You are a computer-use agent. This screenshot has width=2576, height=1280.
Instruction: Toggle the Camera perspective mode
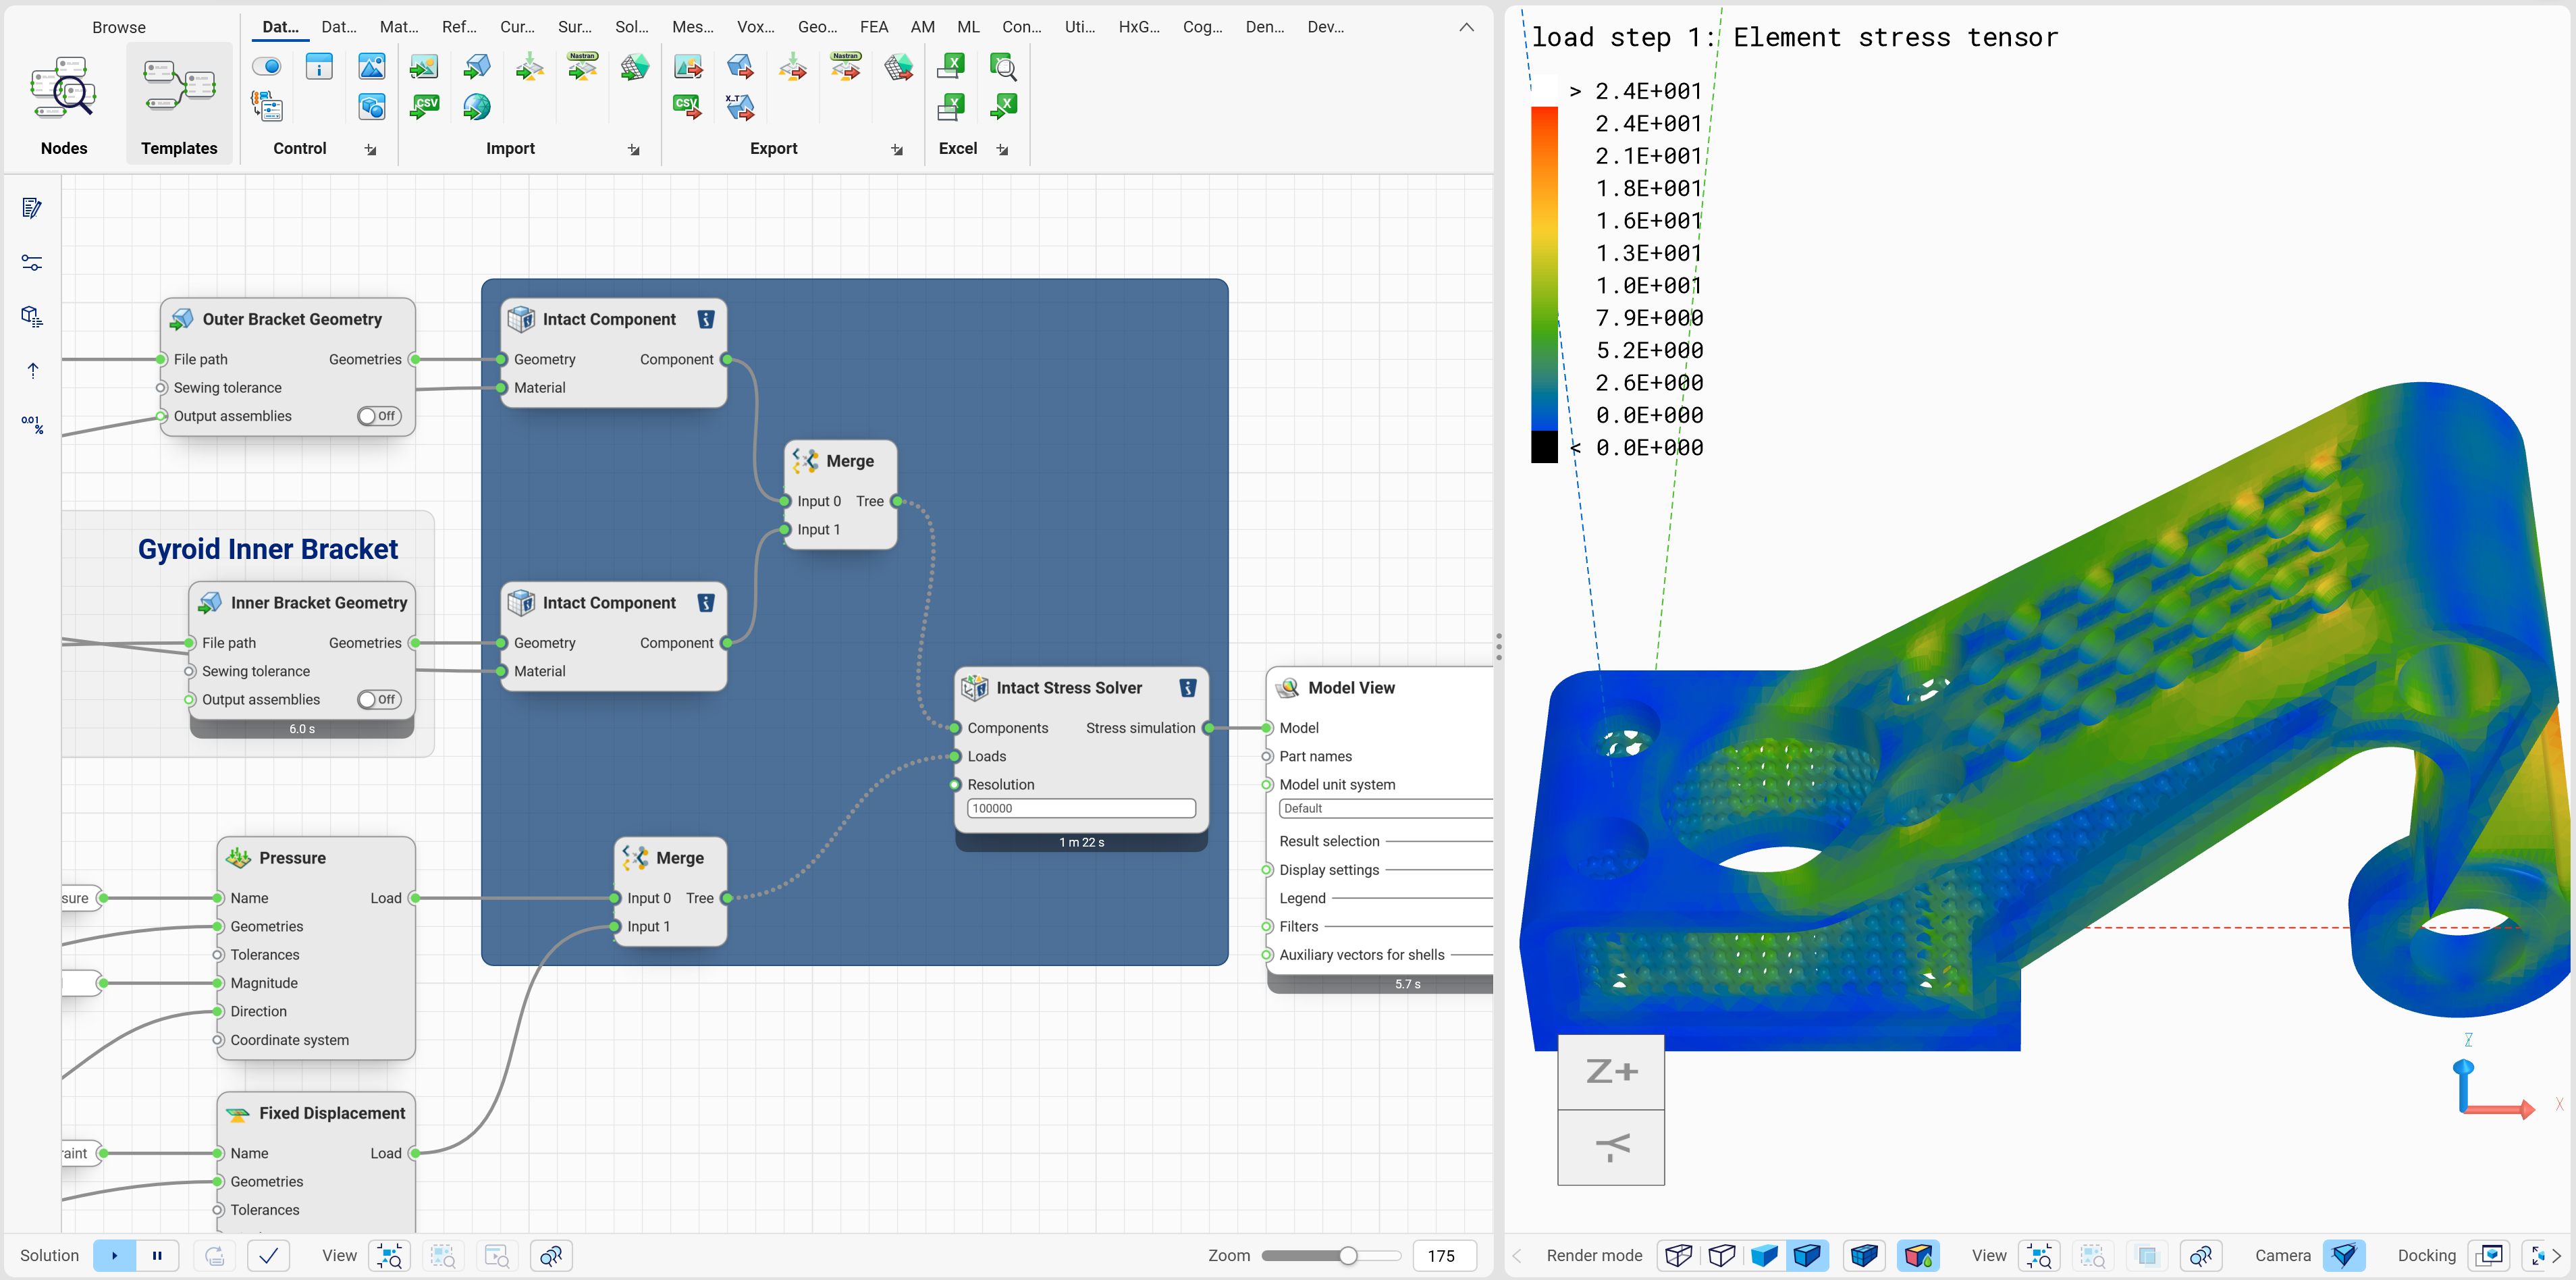(2346, 1255)
